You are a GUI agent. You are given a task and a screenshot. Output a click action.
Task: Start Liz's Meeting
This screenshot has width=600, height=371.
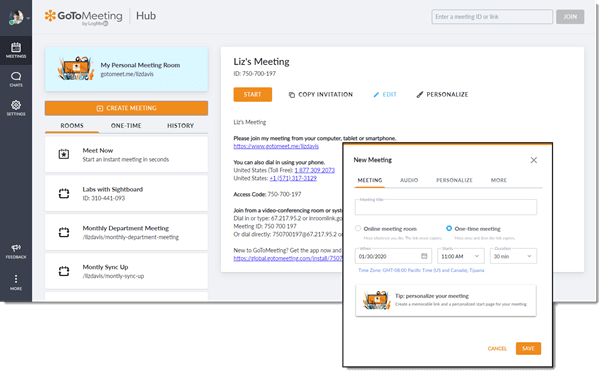(x=253, y=94)
